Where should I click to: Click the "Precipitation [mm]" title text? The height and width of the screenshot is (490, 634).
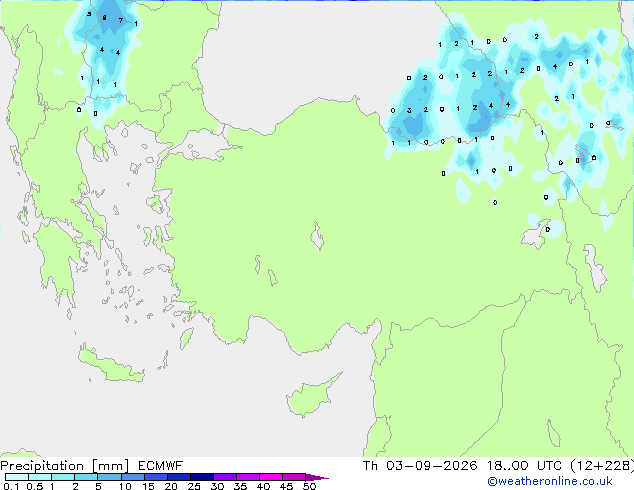click(x=64, y=466)
